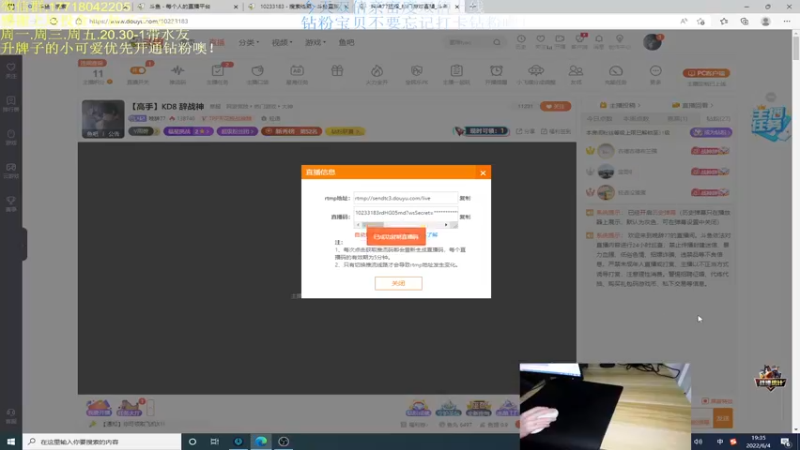Image resolution: width=800 pixels, height=450 pixels.
Task: Open the followed heart icon in header
Action: [x=540, y=41]
